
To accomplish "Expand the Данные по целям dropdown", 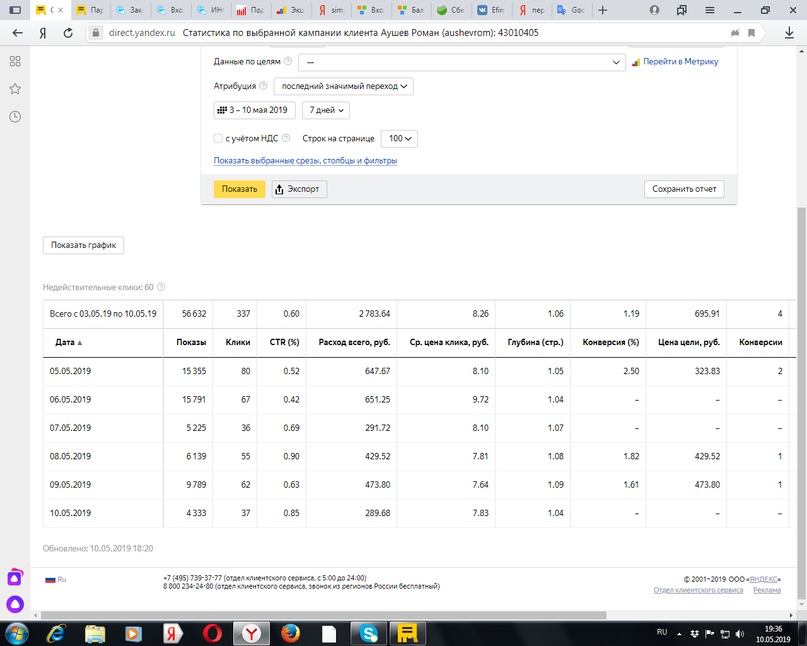I will pyautogui.click(x=462, y=62).
